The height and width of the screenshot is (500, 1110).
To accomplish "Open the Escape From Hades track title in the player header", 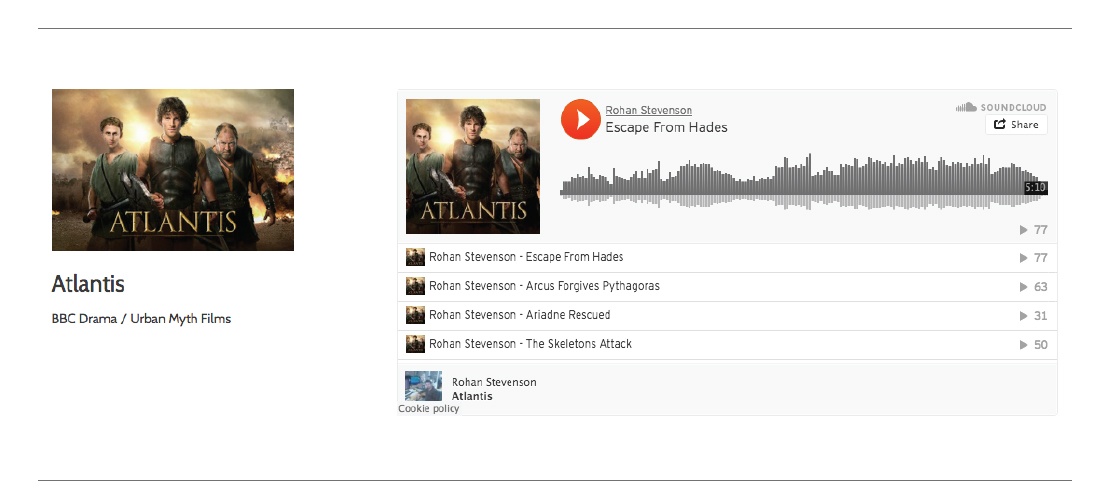I will pyautogui.click(x=666, y=127).
